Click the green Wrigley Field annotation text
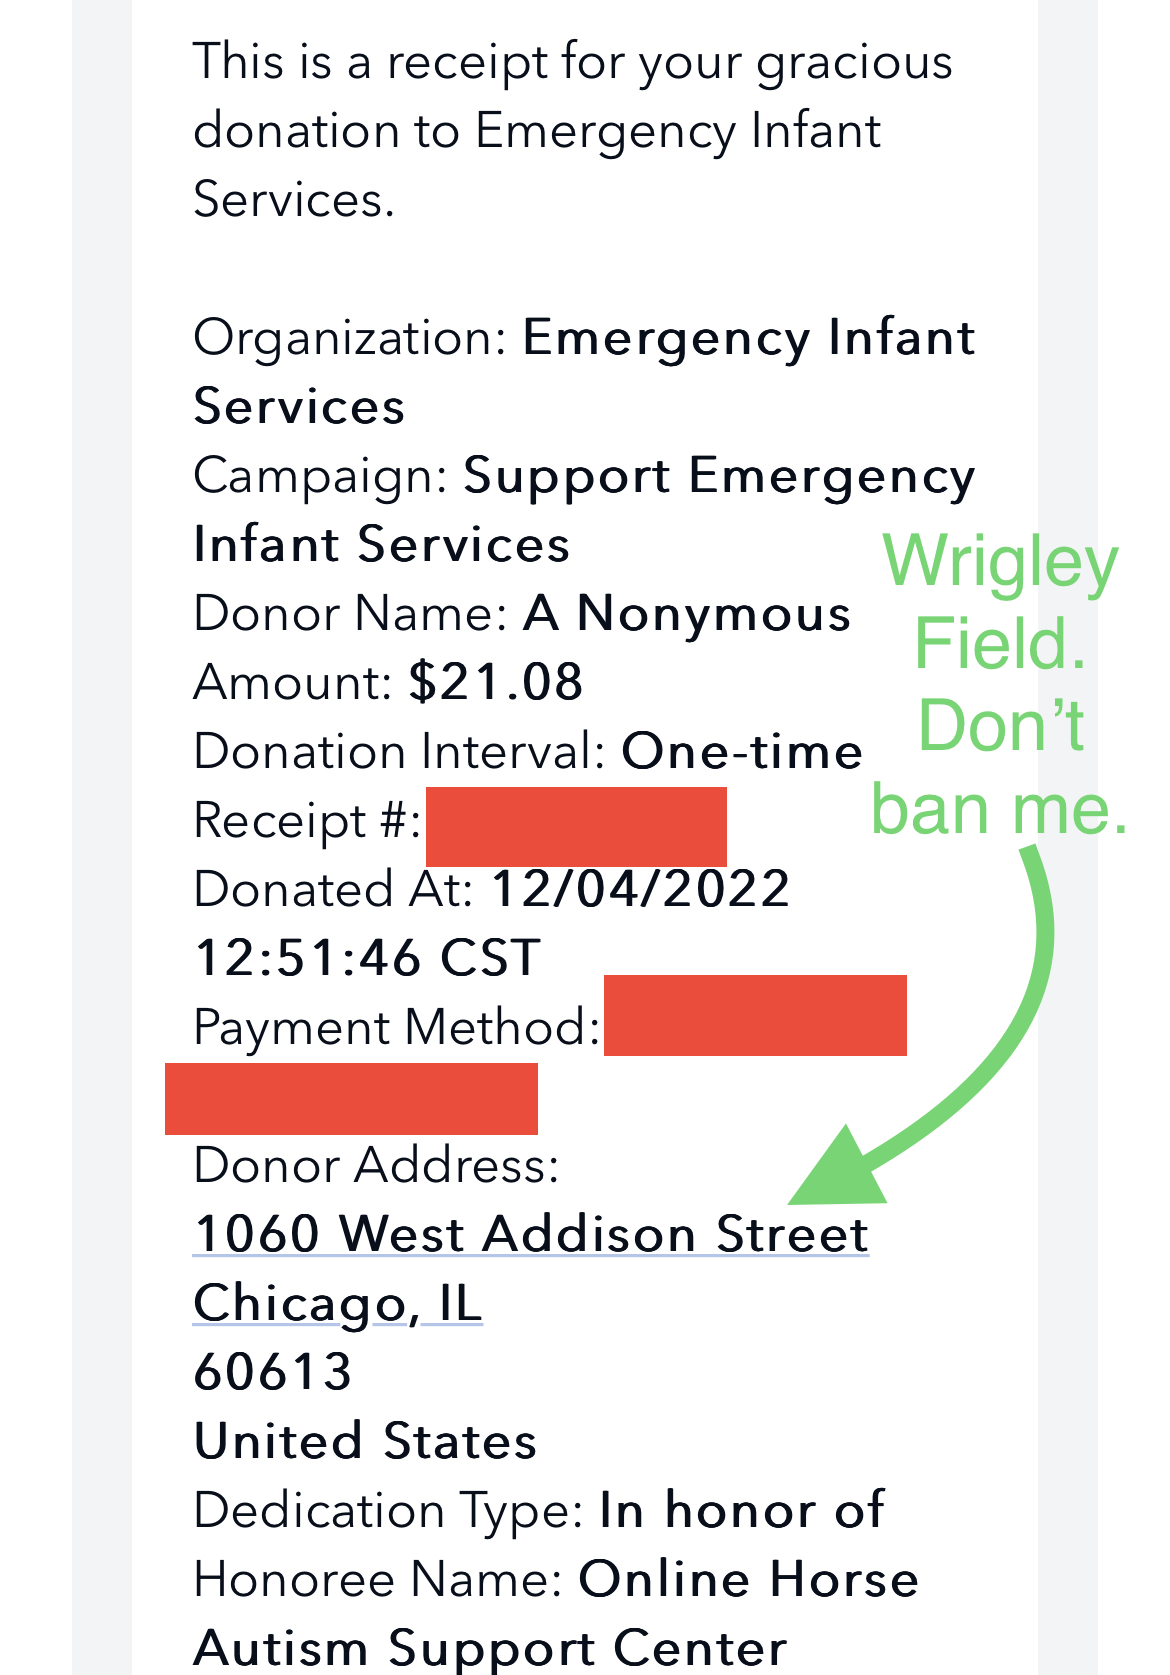The height and width of the screenshot is (1675, 1170). (x=1000, y=684)
